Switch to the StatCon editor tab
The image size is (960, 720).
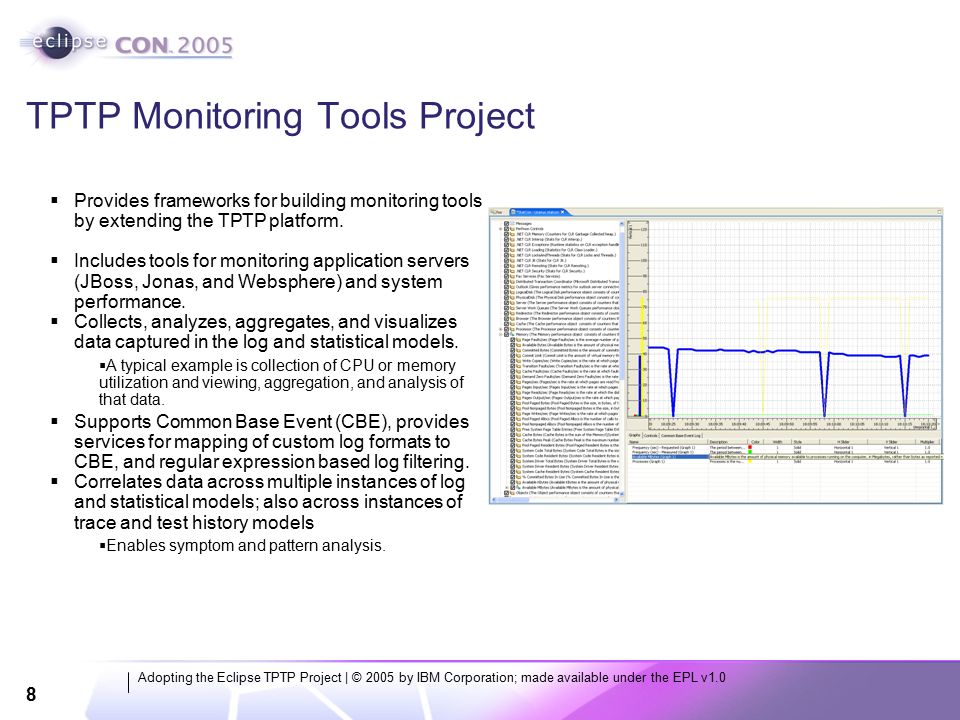538,212
